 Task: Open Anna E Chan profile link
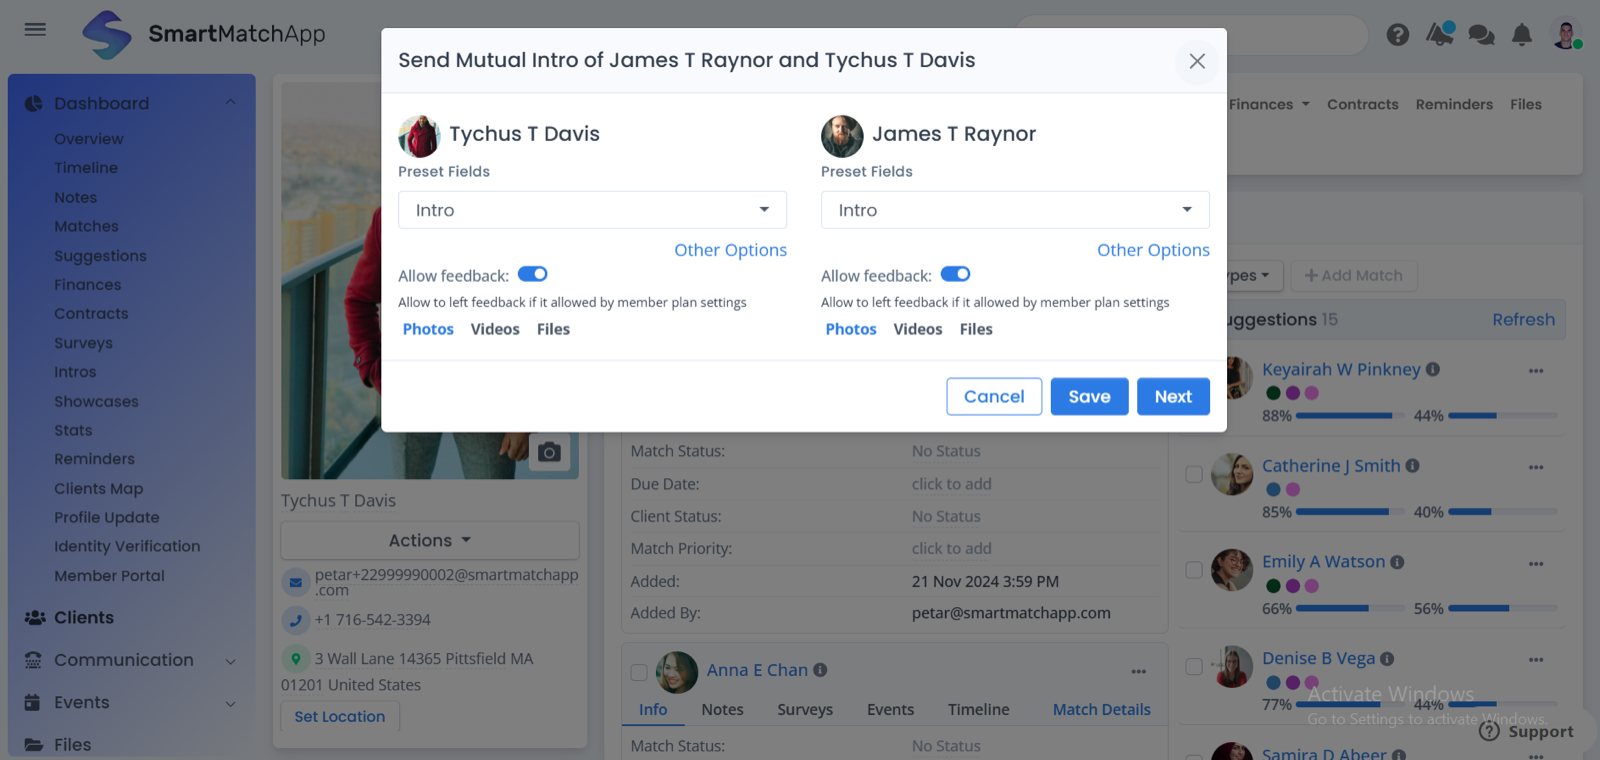click(x=757, y=670)
